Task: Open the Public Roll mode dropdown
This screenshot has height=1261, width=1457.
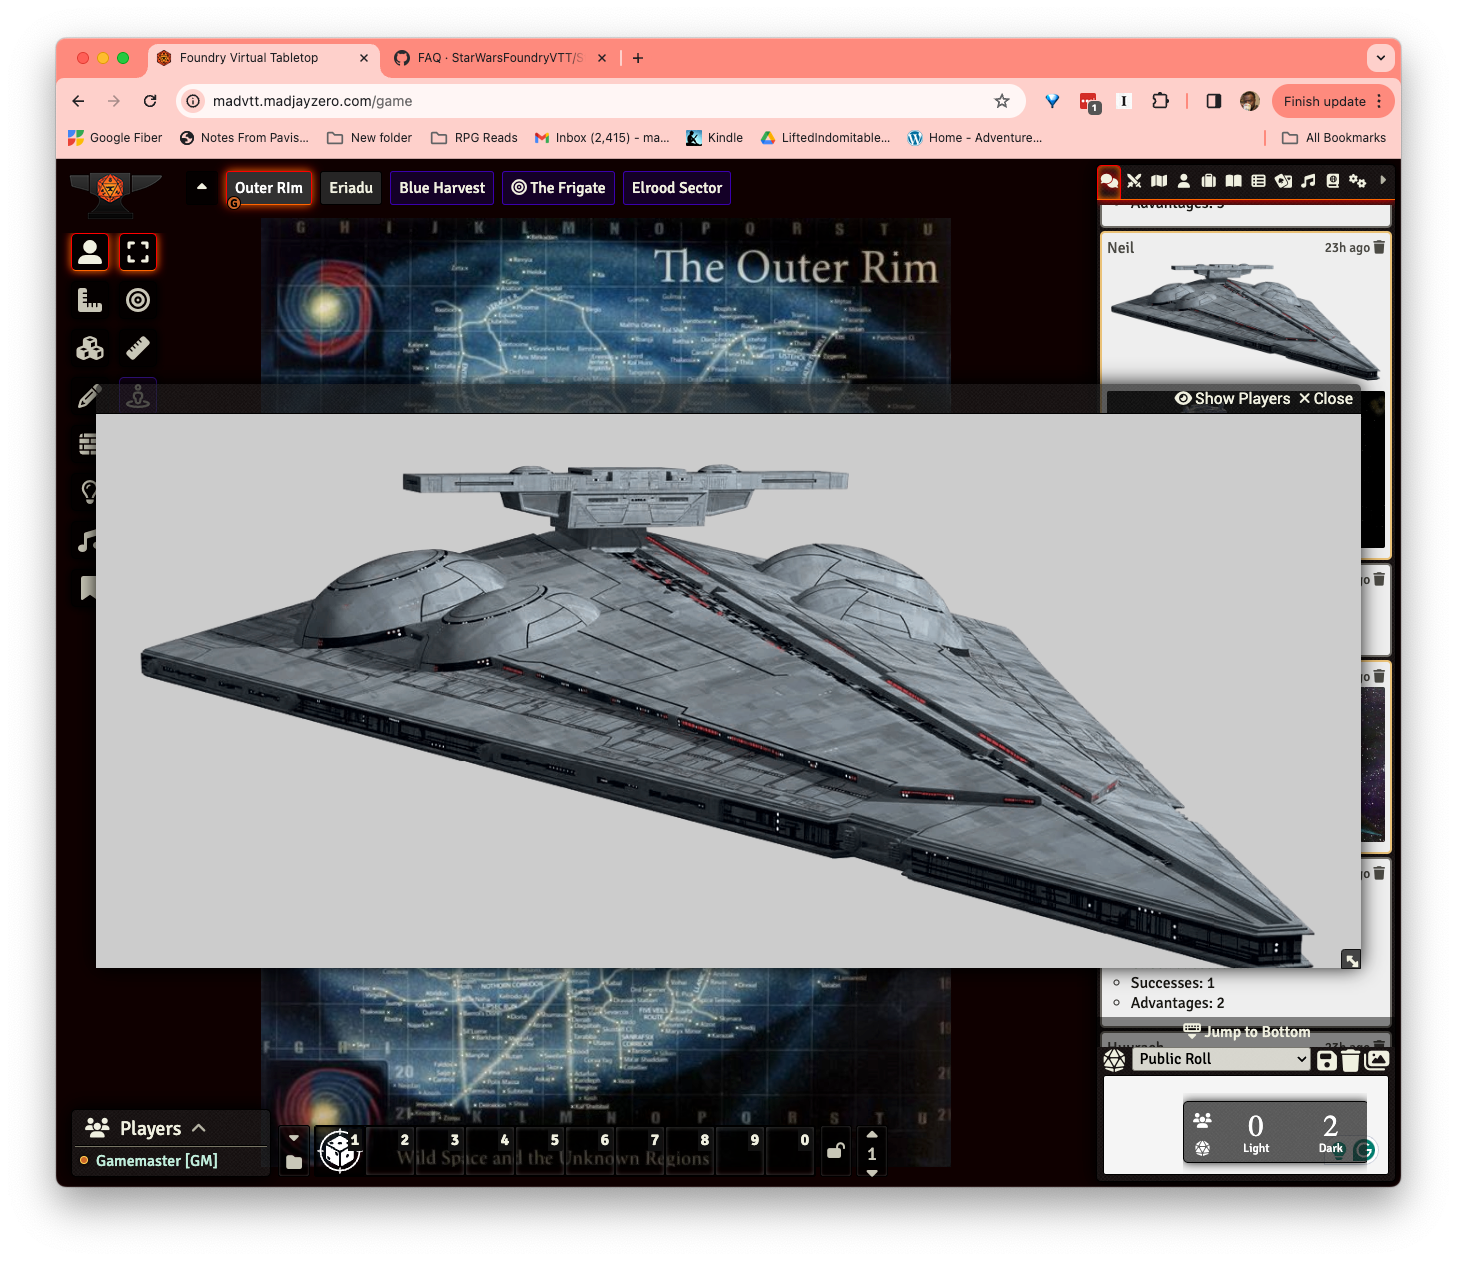Action: click(1221, 1059)
